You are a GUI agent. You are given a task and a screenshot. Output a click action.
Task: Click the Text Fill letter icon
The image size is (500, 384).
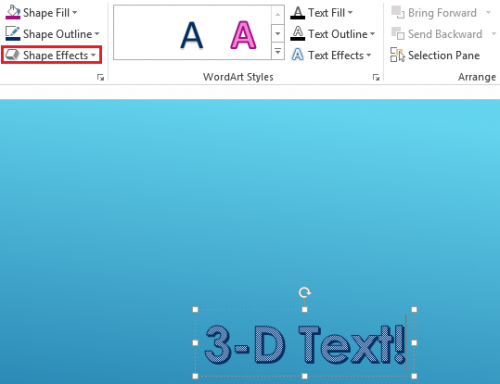point(298,13)
